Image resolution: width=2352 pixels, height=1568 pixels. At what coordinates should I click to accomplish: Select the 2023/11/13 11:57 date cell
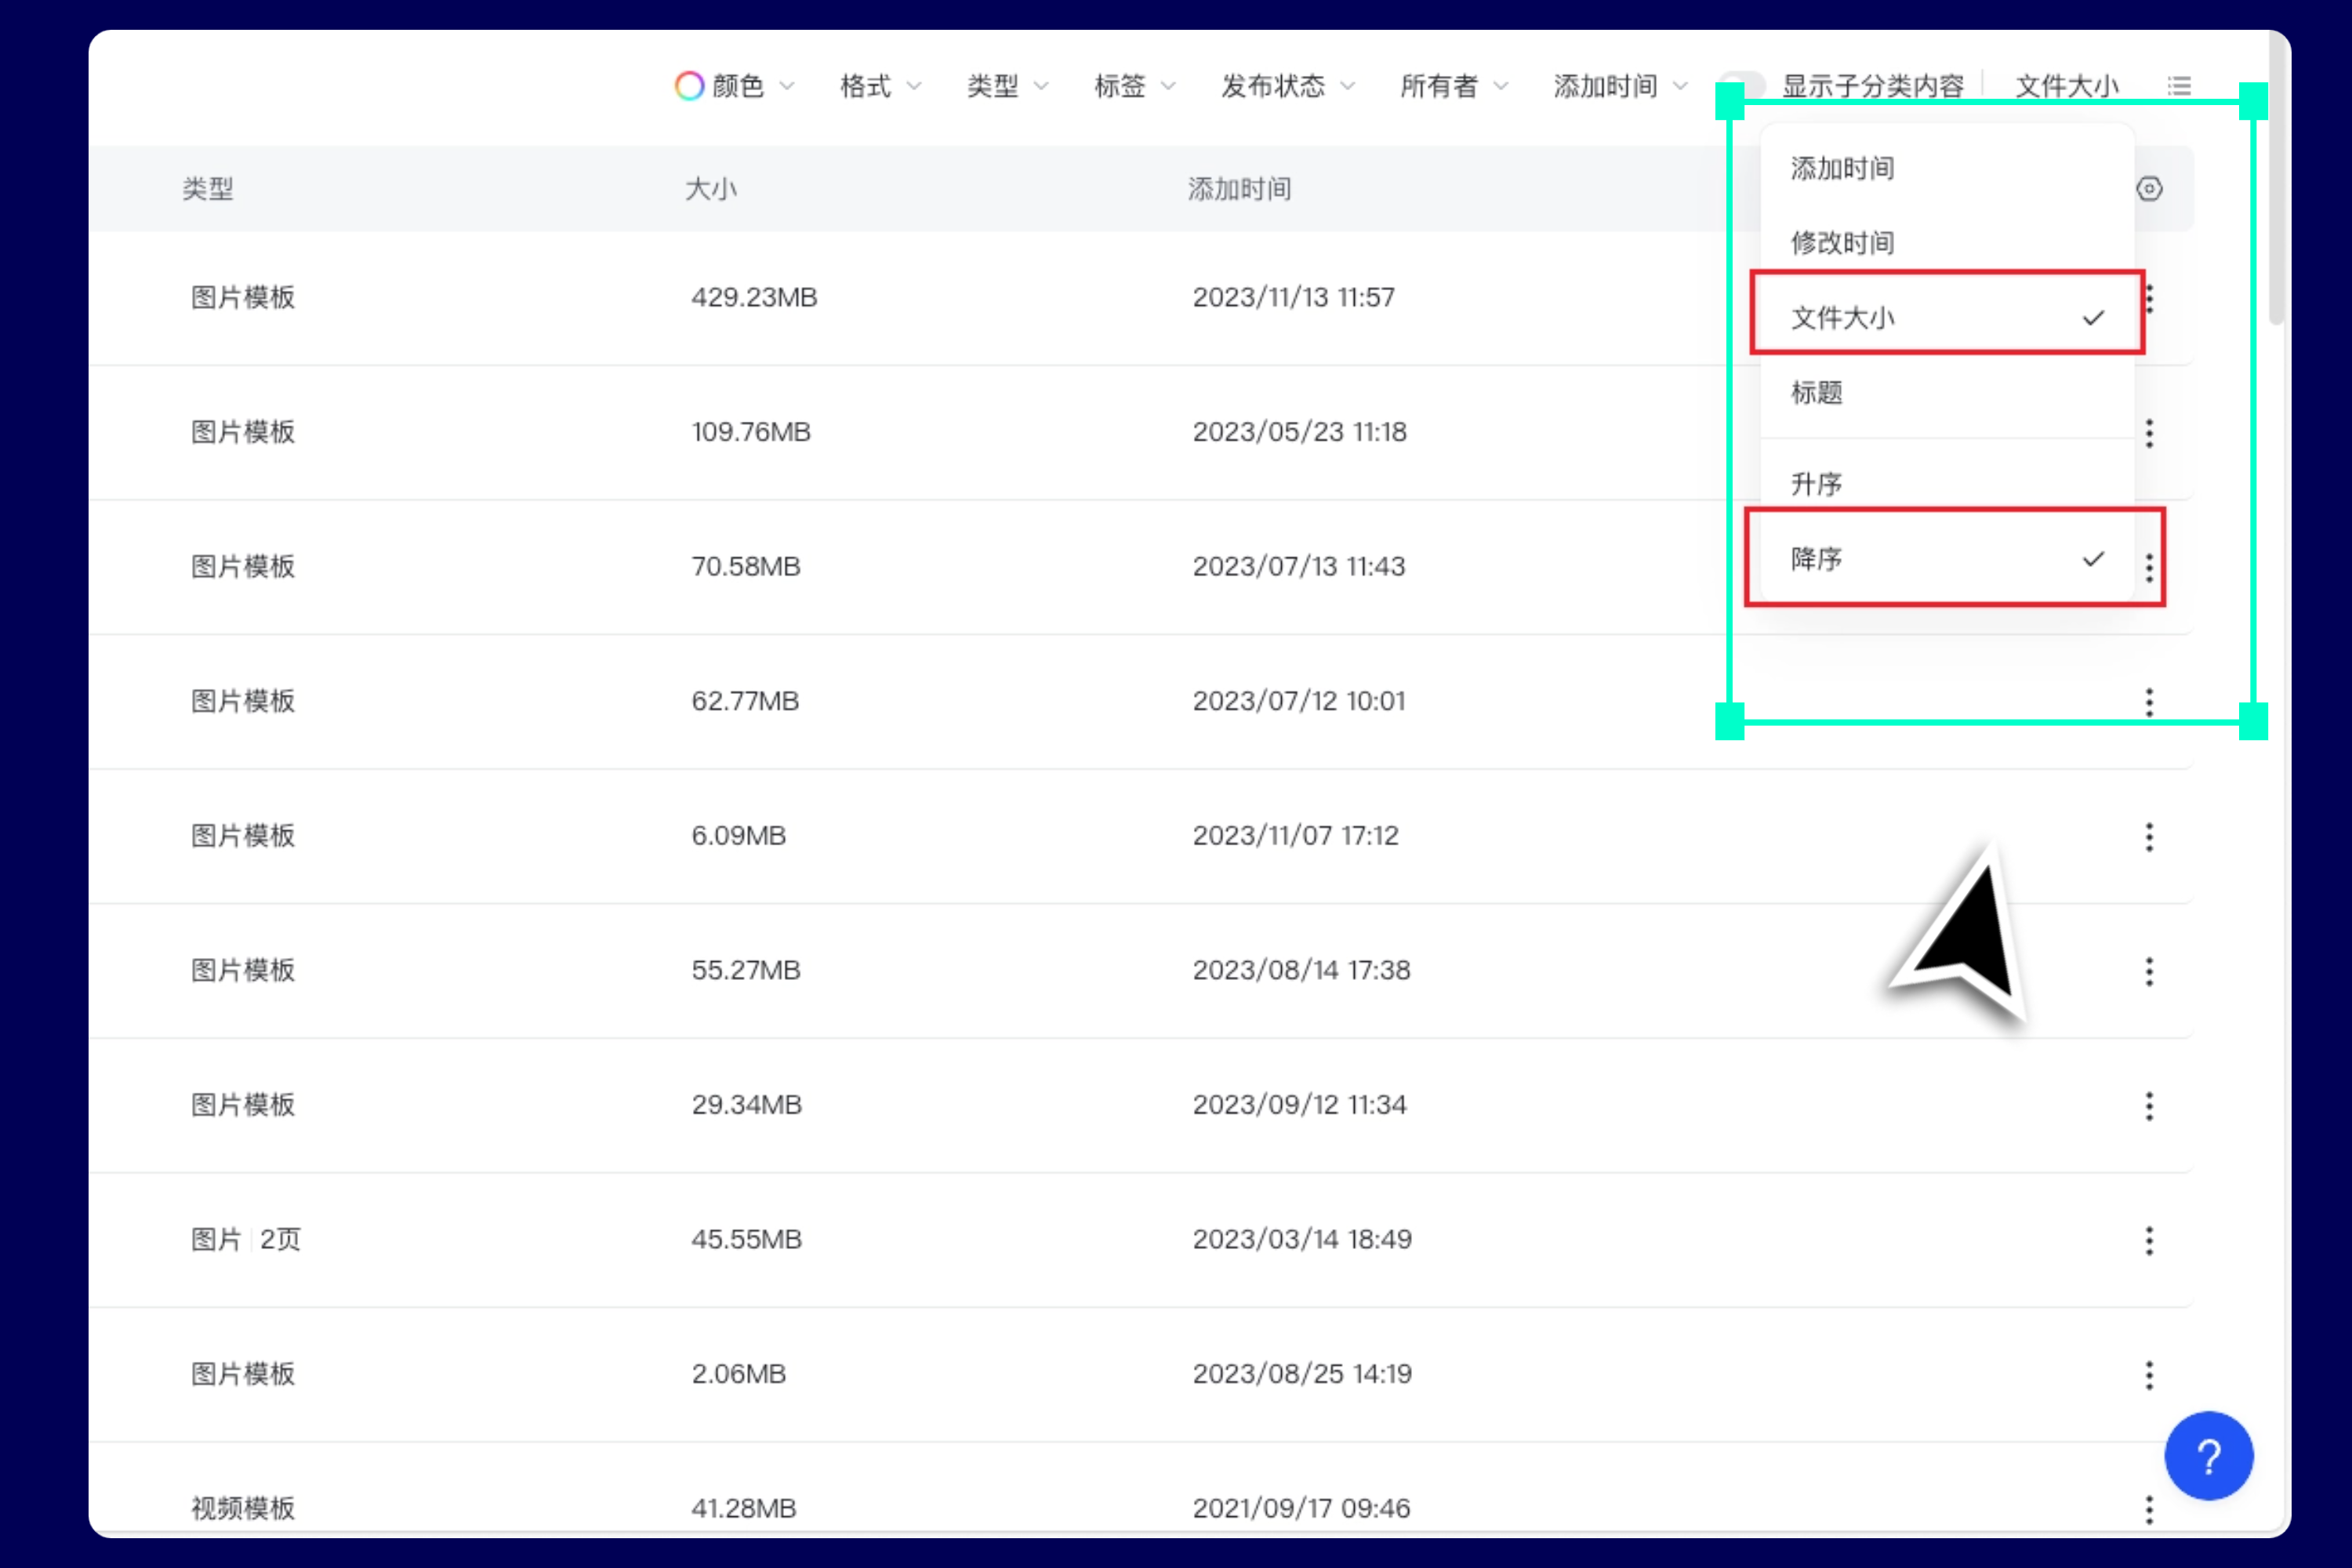(1293, 297)
